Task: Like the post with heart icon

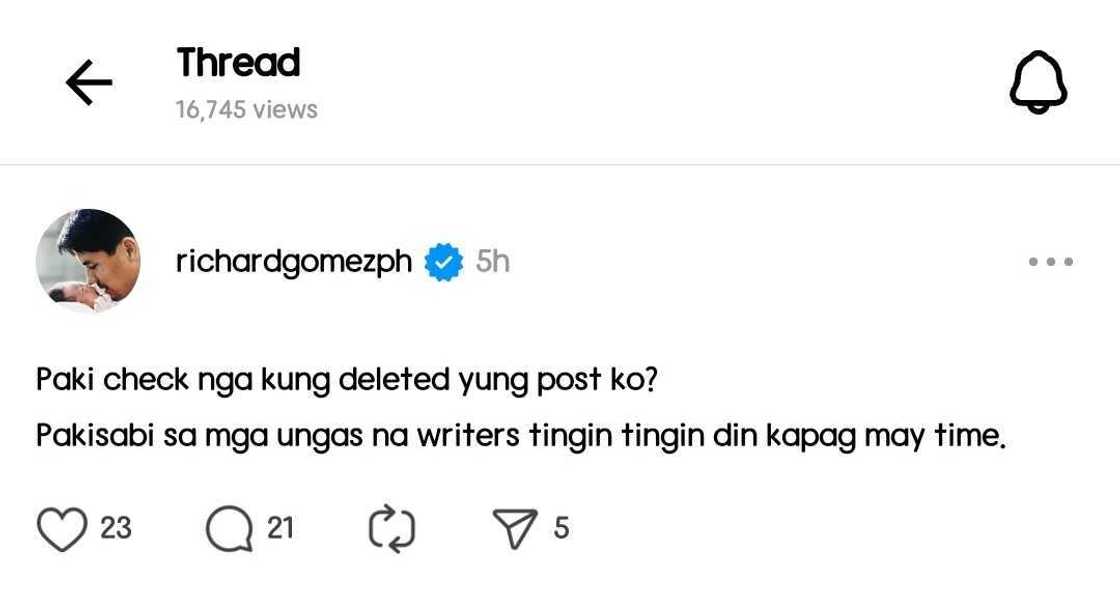Action: click(61, 529)
